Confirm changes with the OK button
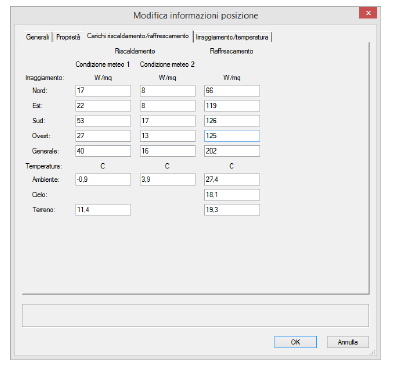Screen dimensions: 400x369 coord(295,342)
